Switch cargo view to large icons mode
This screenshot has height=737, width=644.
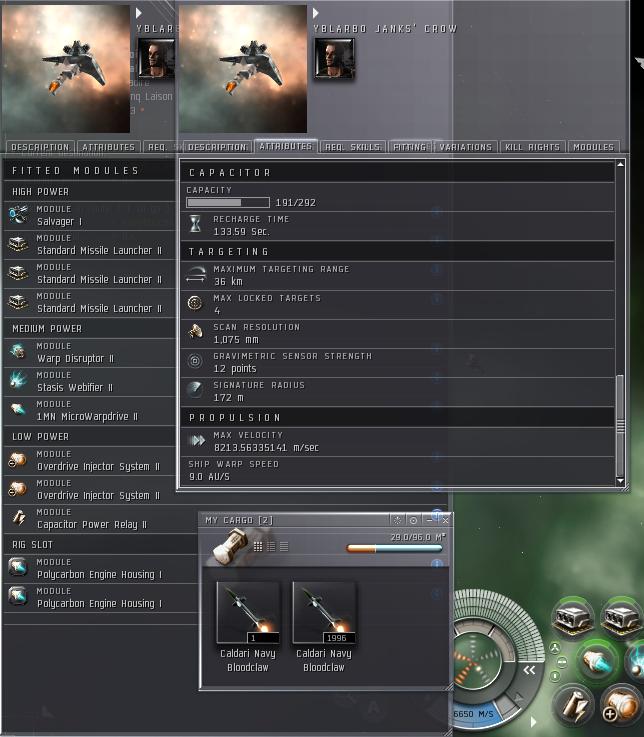pos(258,546)
